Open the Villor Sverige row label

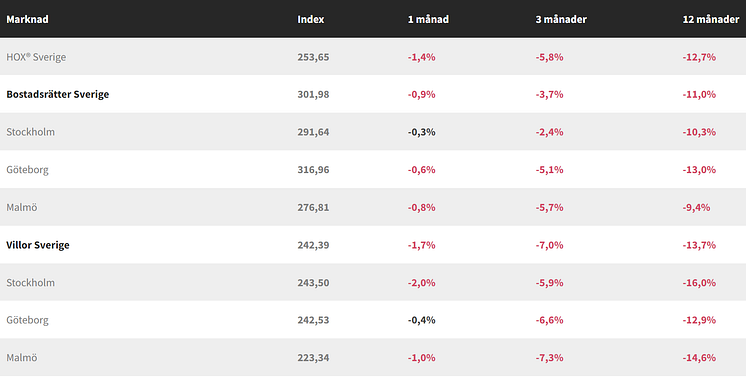tap(38, 245)
